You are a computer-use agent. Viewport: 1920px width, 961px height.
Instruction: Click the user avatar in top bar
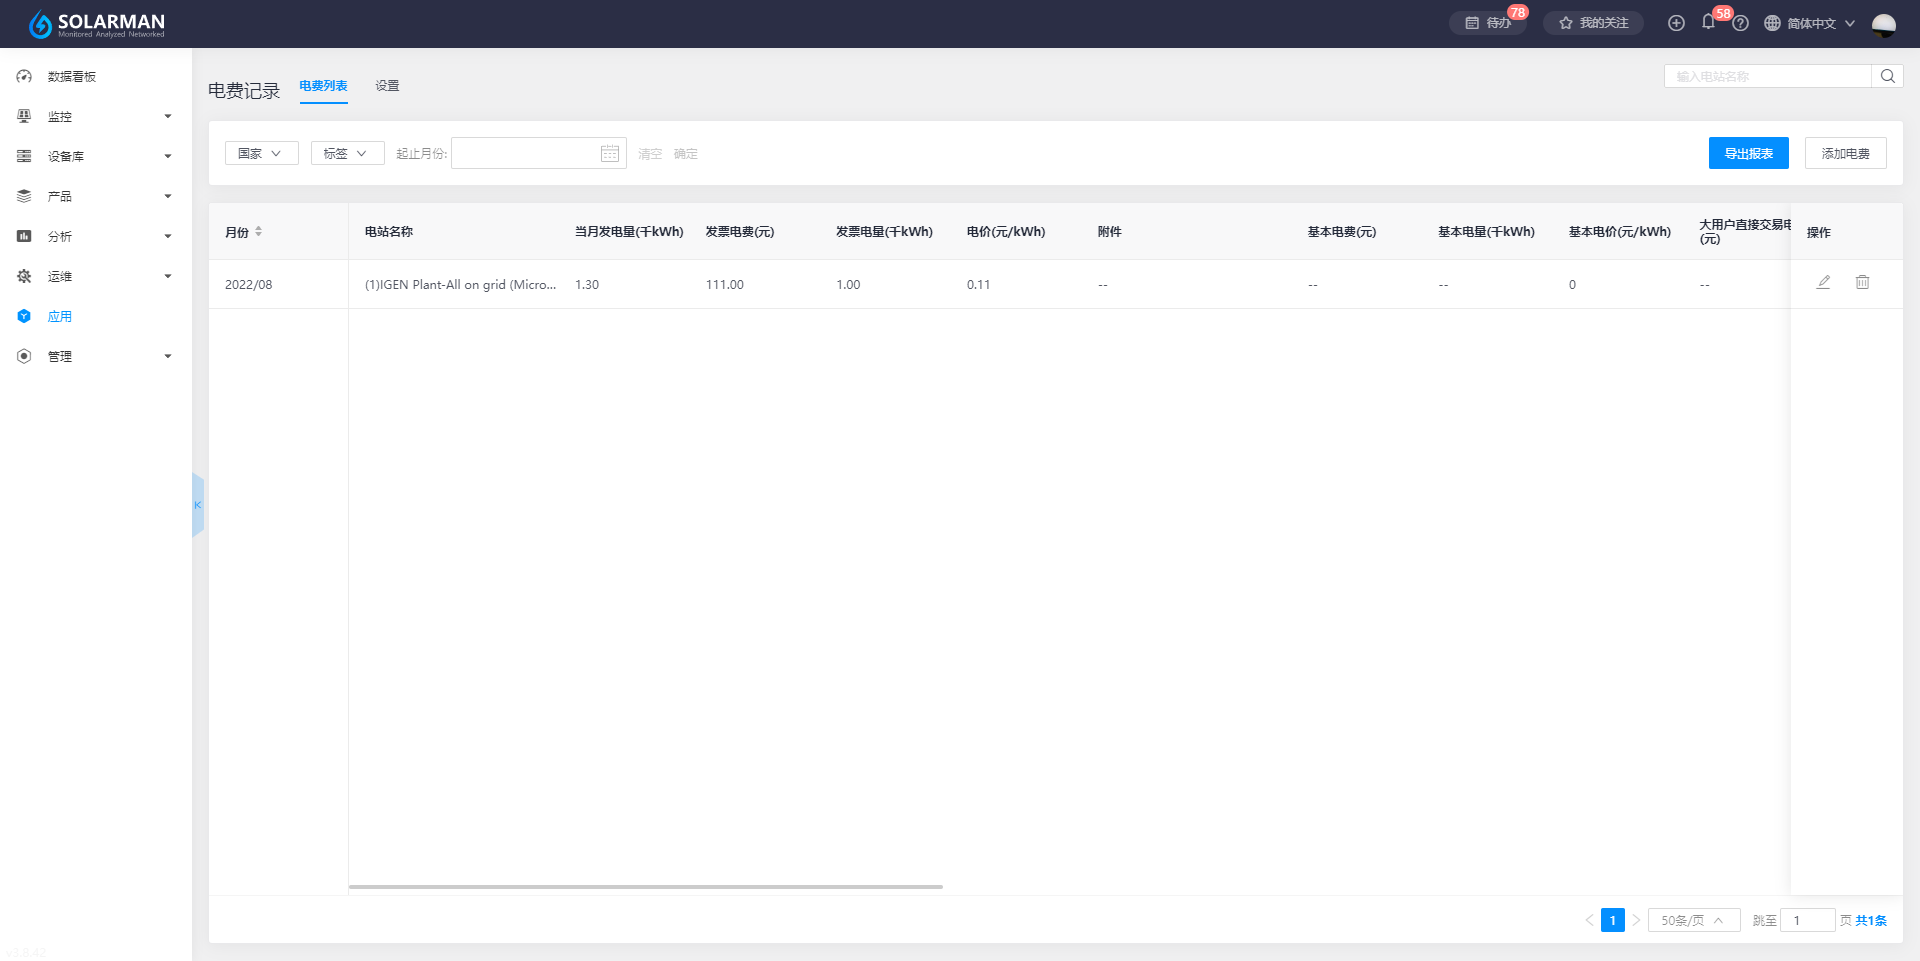pos(1883,24)
